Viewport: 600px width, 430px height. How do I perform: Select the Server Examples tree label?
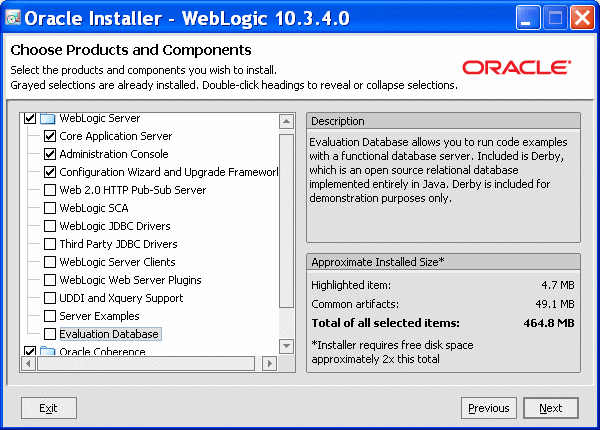[99, 316]
